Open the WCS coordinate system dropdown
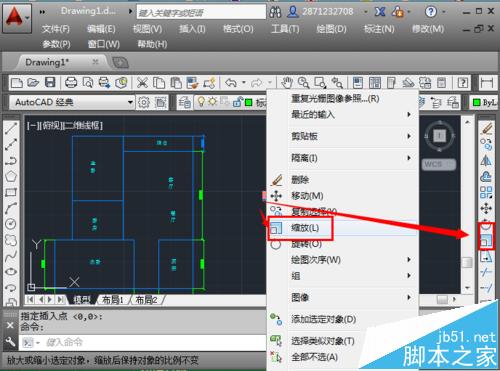500x371 pixels. tap(439, 164)
